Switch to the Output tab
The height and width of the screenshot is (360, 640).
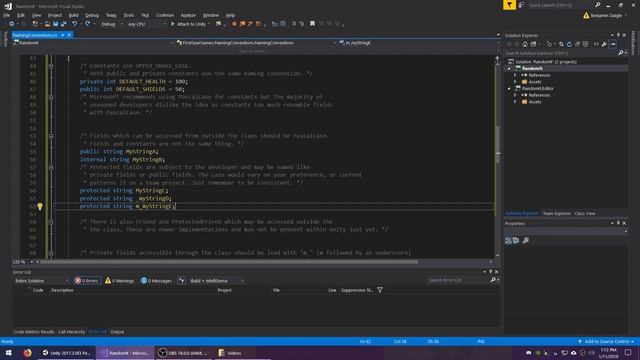117,332
